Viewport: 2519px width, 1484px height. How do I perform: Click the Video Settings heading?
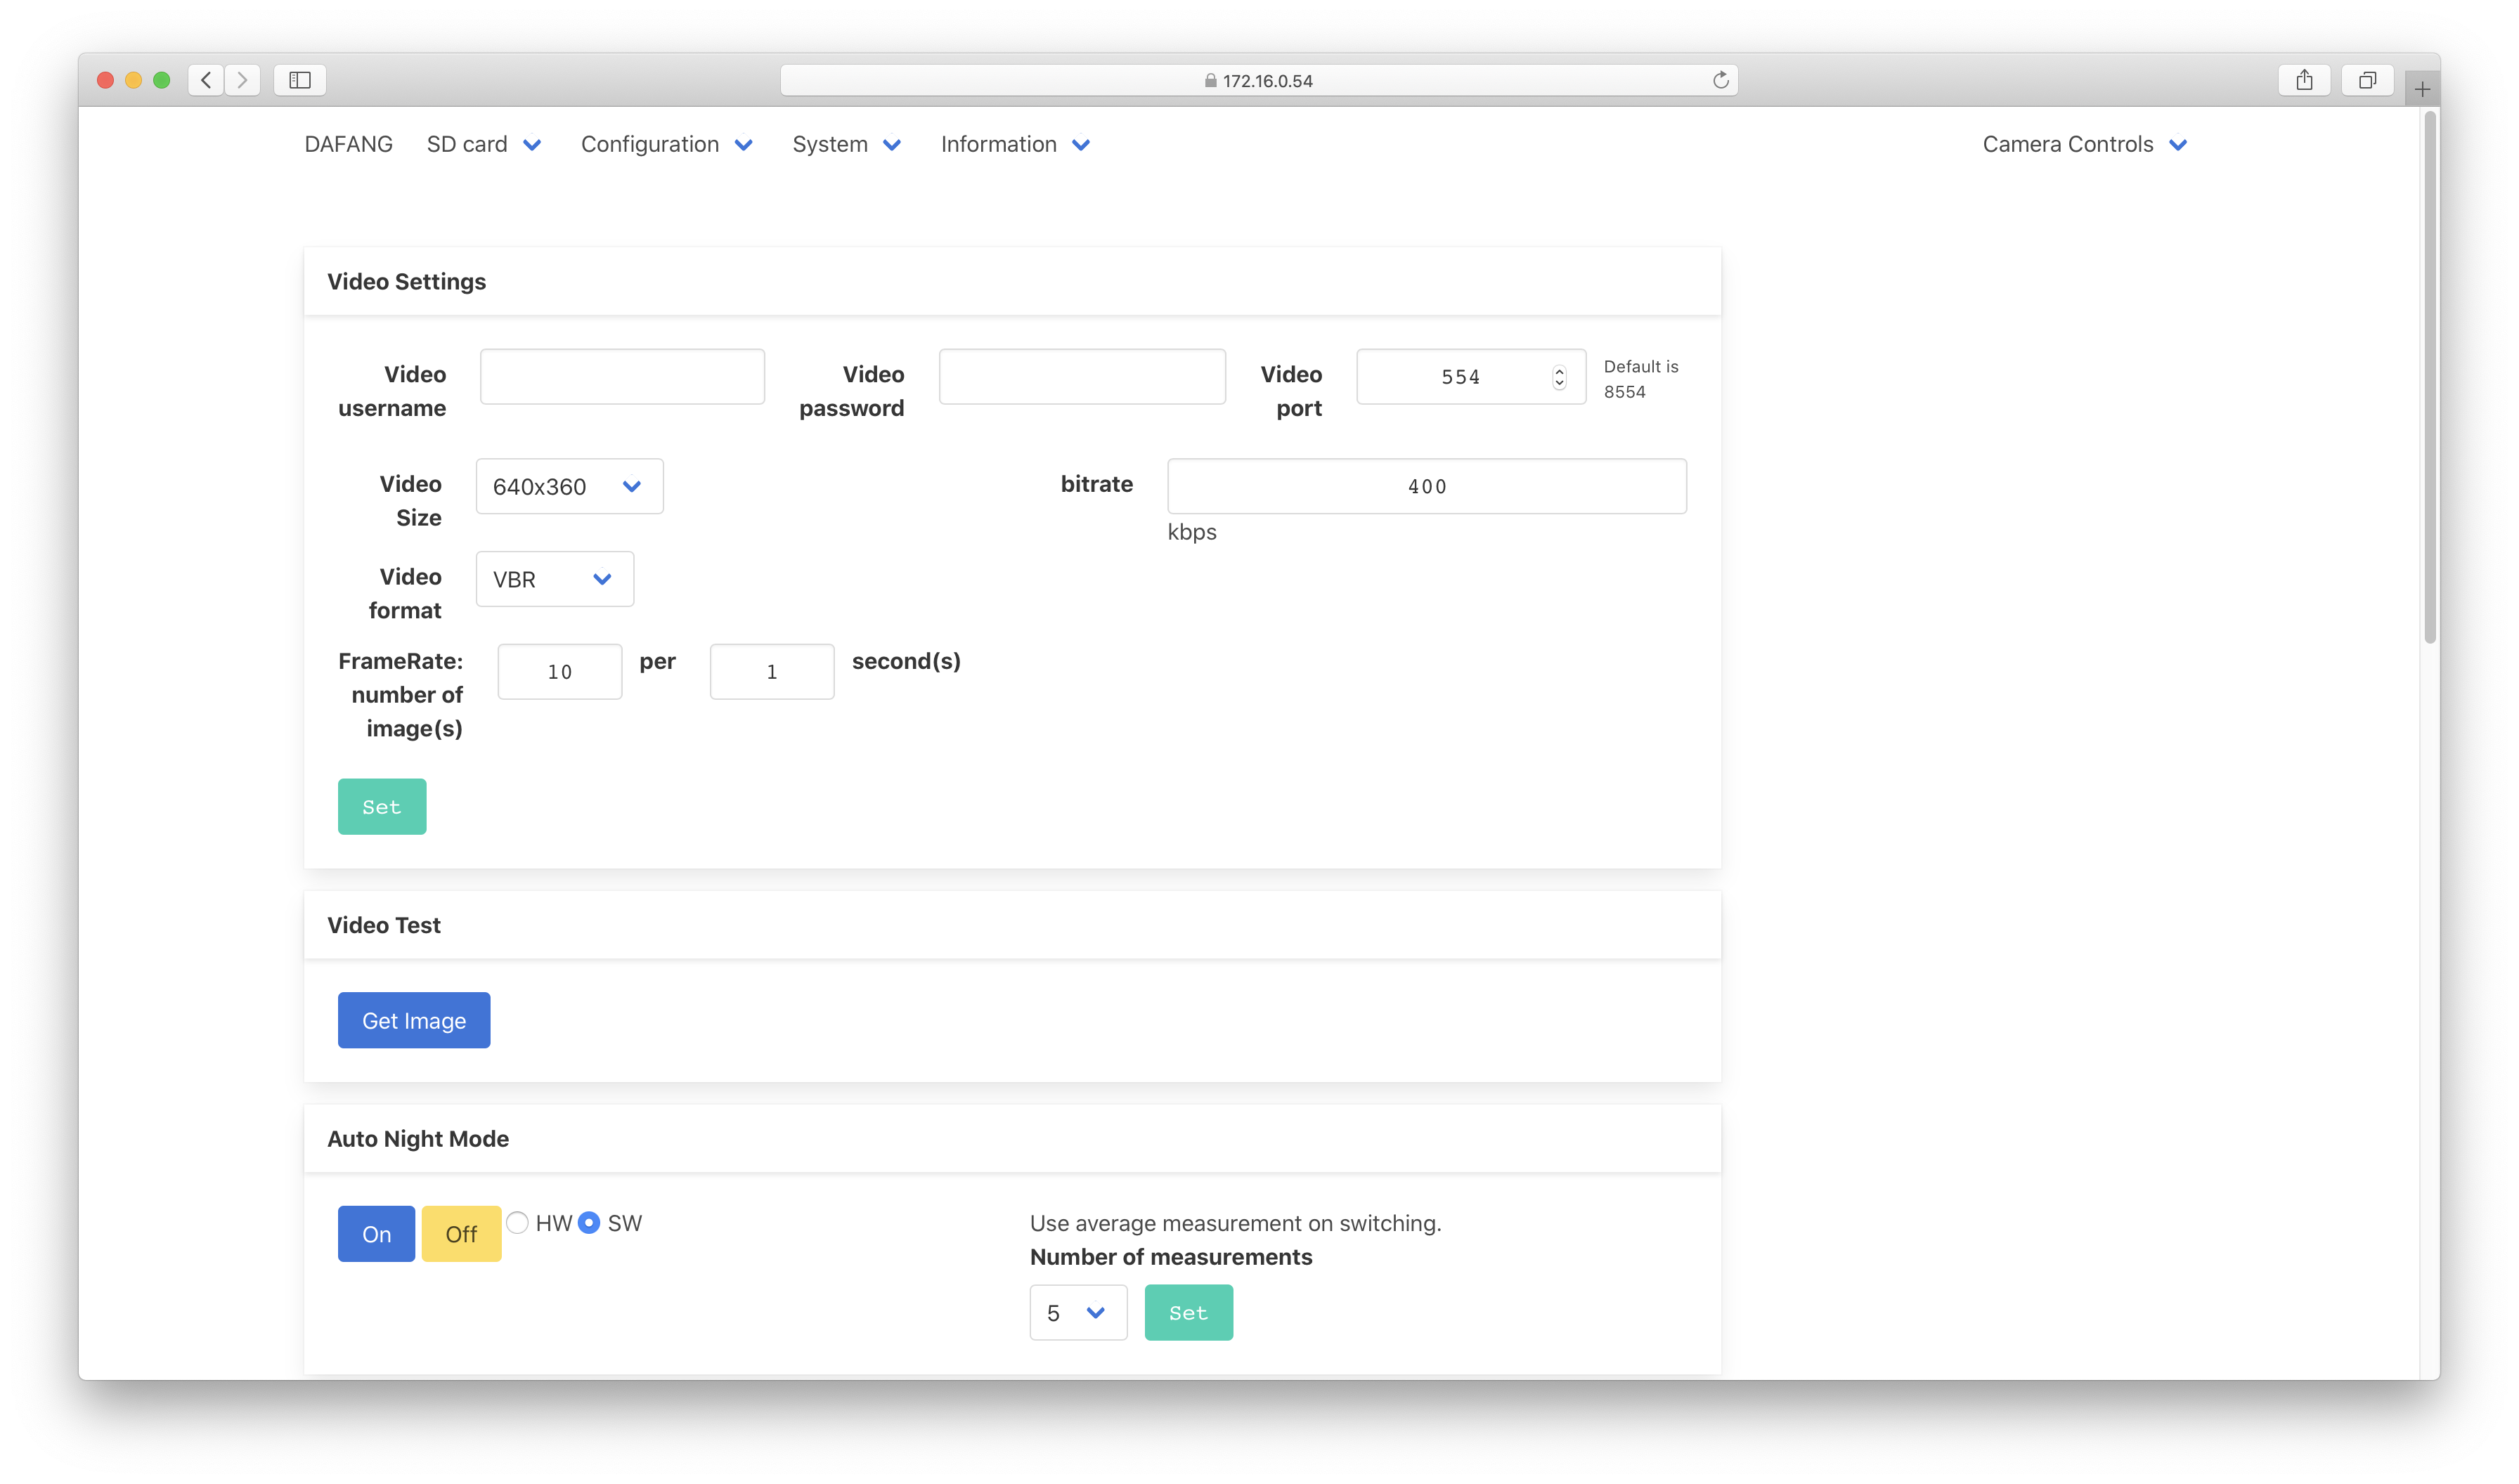406,282
